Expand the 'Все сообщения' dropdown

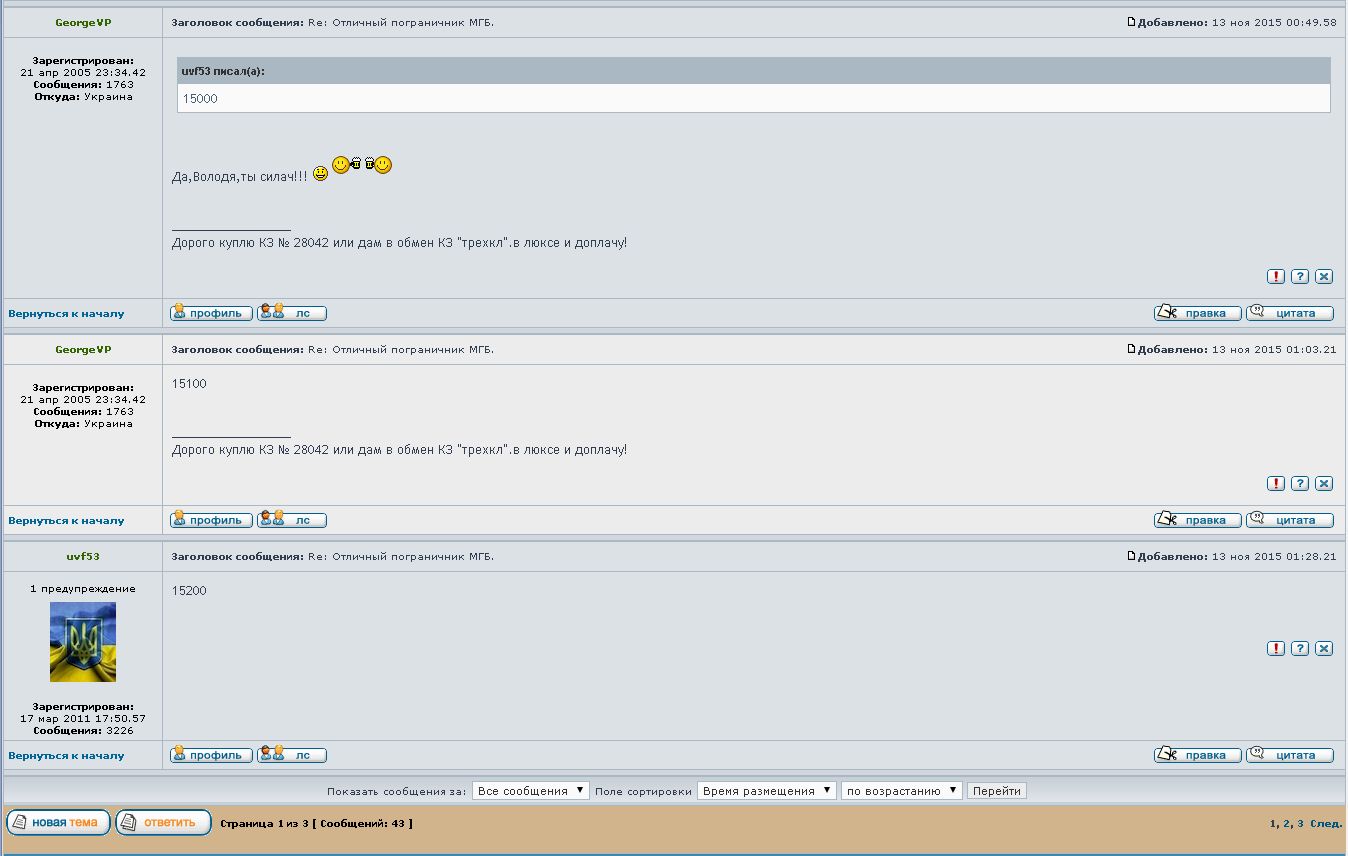coord(530,791)
